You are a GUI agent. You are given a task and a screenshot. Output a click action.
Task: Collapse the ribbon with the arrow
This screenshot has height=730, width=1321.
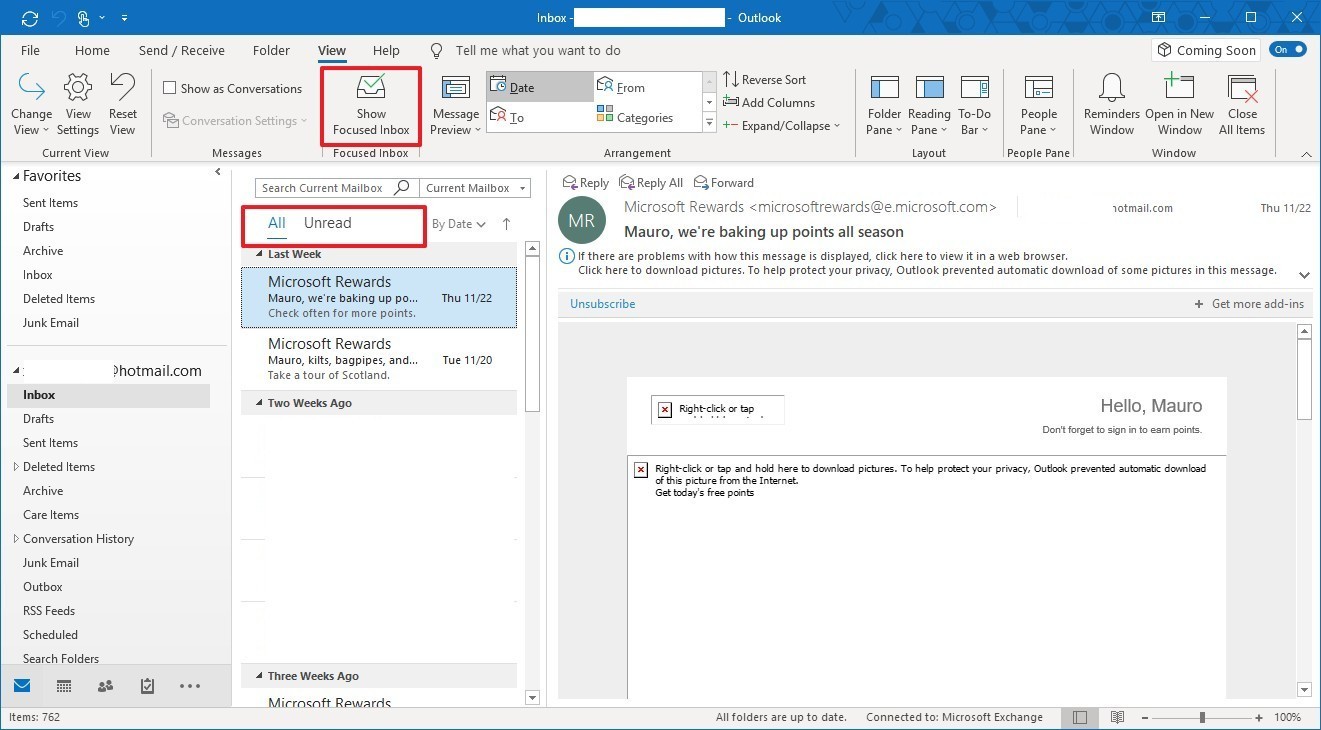(x=1306, y=154)
